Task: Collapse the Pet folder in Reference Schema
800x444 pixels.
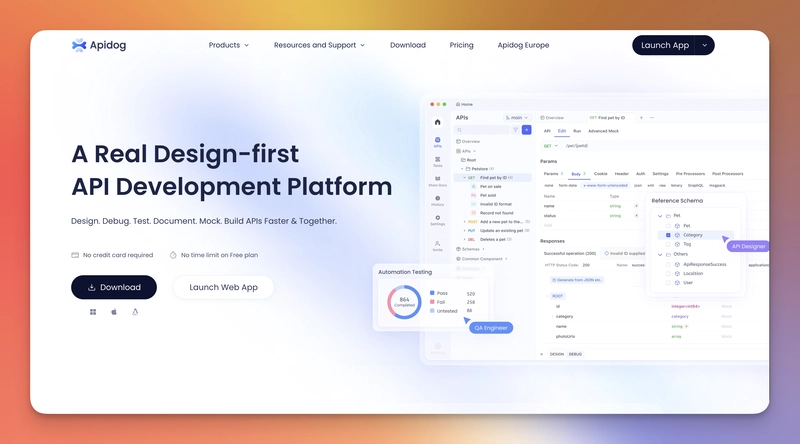Action: click(x=660, y=216)
